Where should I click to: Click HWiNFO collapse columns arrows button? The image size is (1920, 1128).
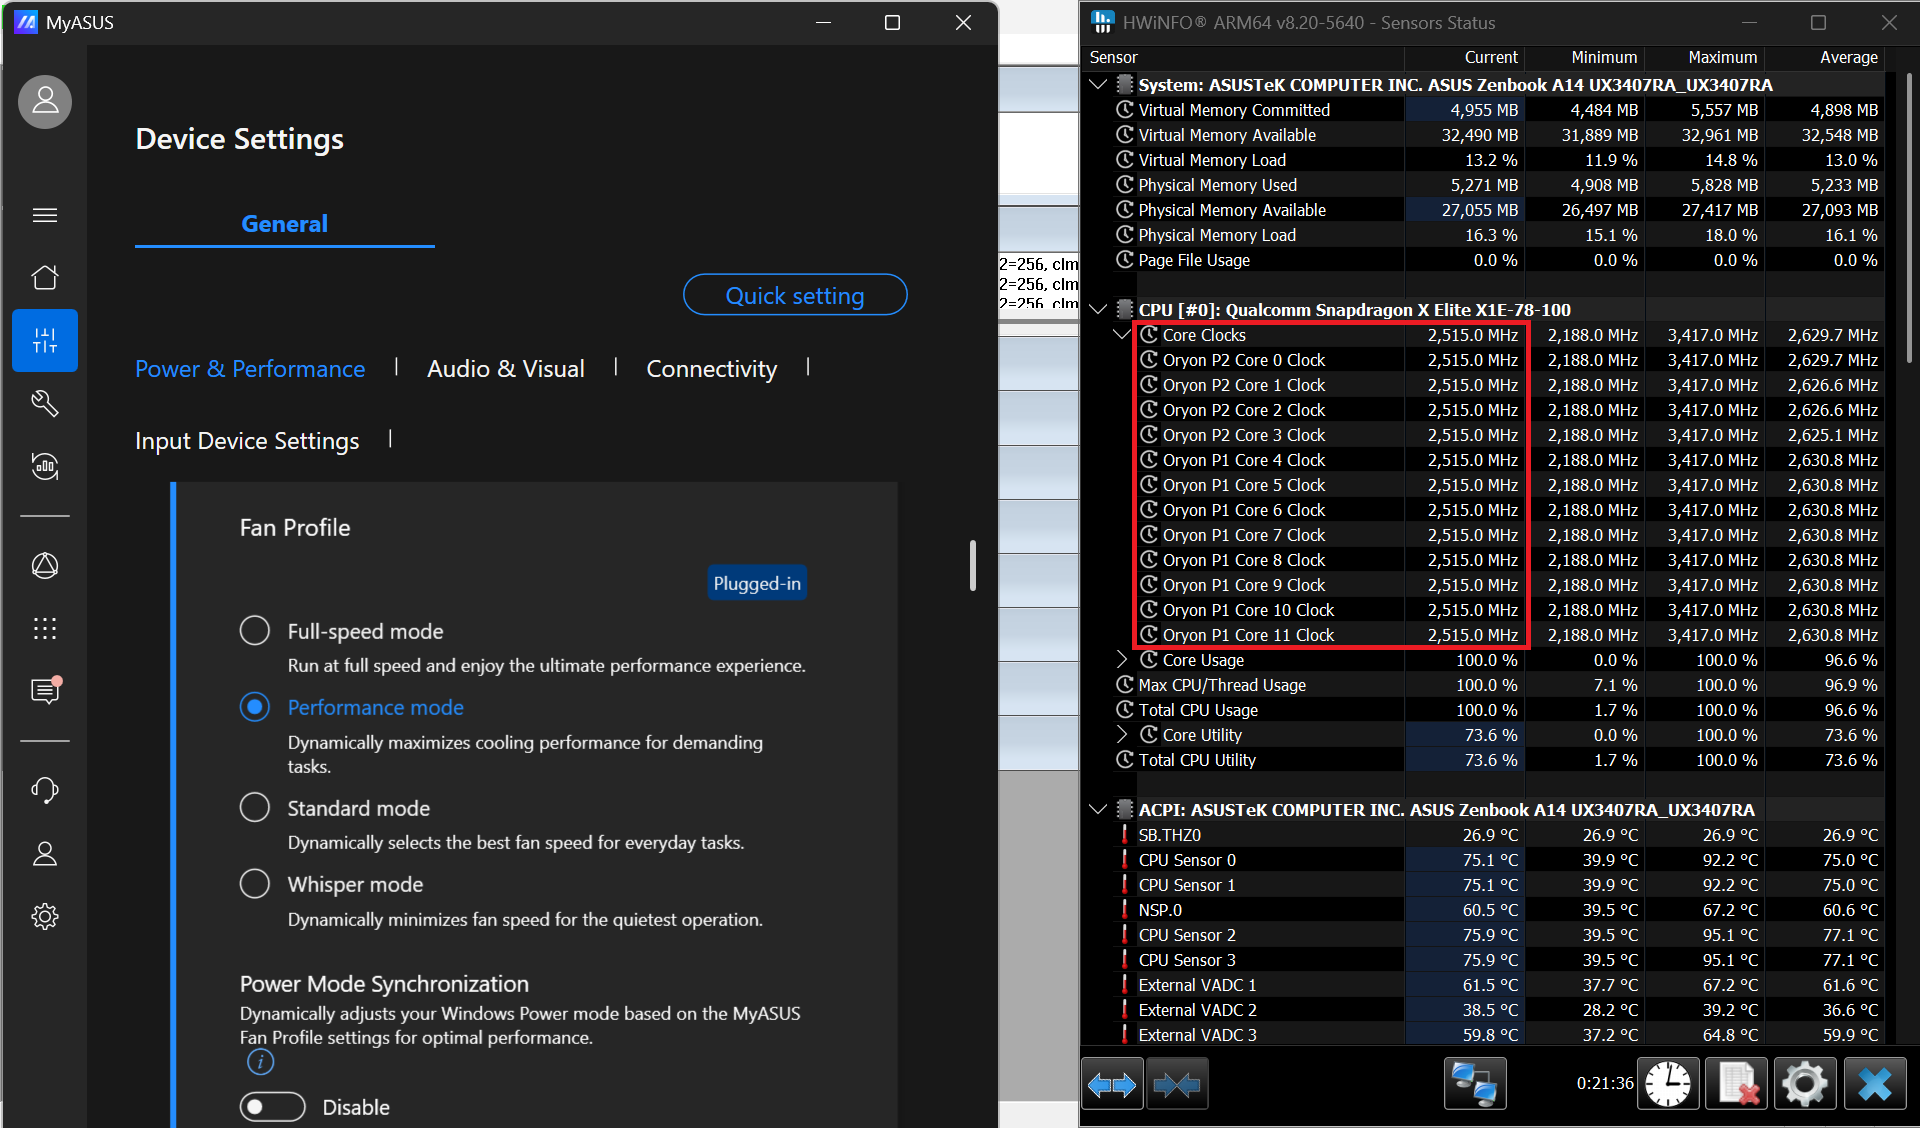[x=1177, y=1084]
